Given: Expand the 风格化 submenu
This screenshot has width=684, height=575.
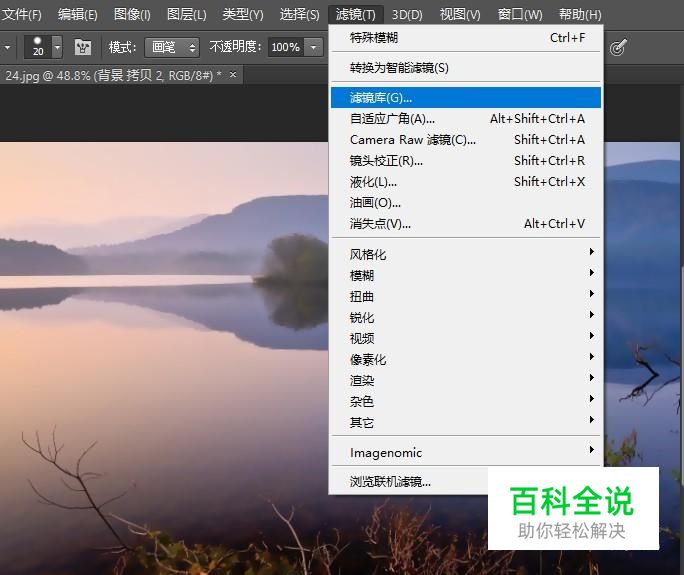Looking at the screenshot, I should pos(466,254).
